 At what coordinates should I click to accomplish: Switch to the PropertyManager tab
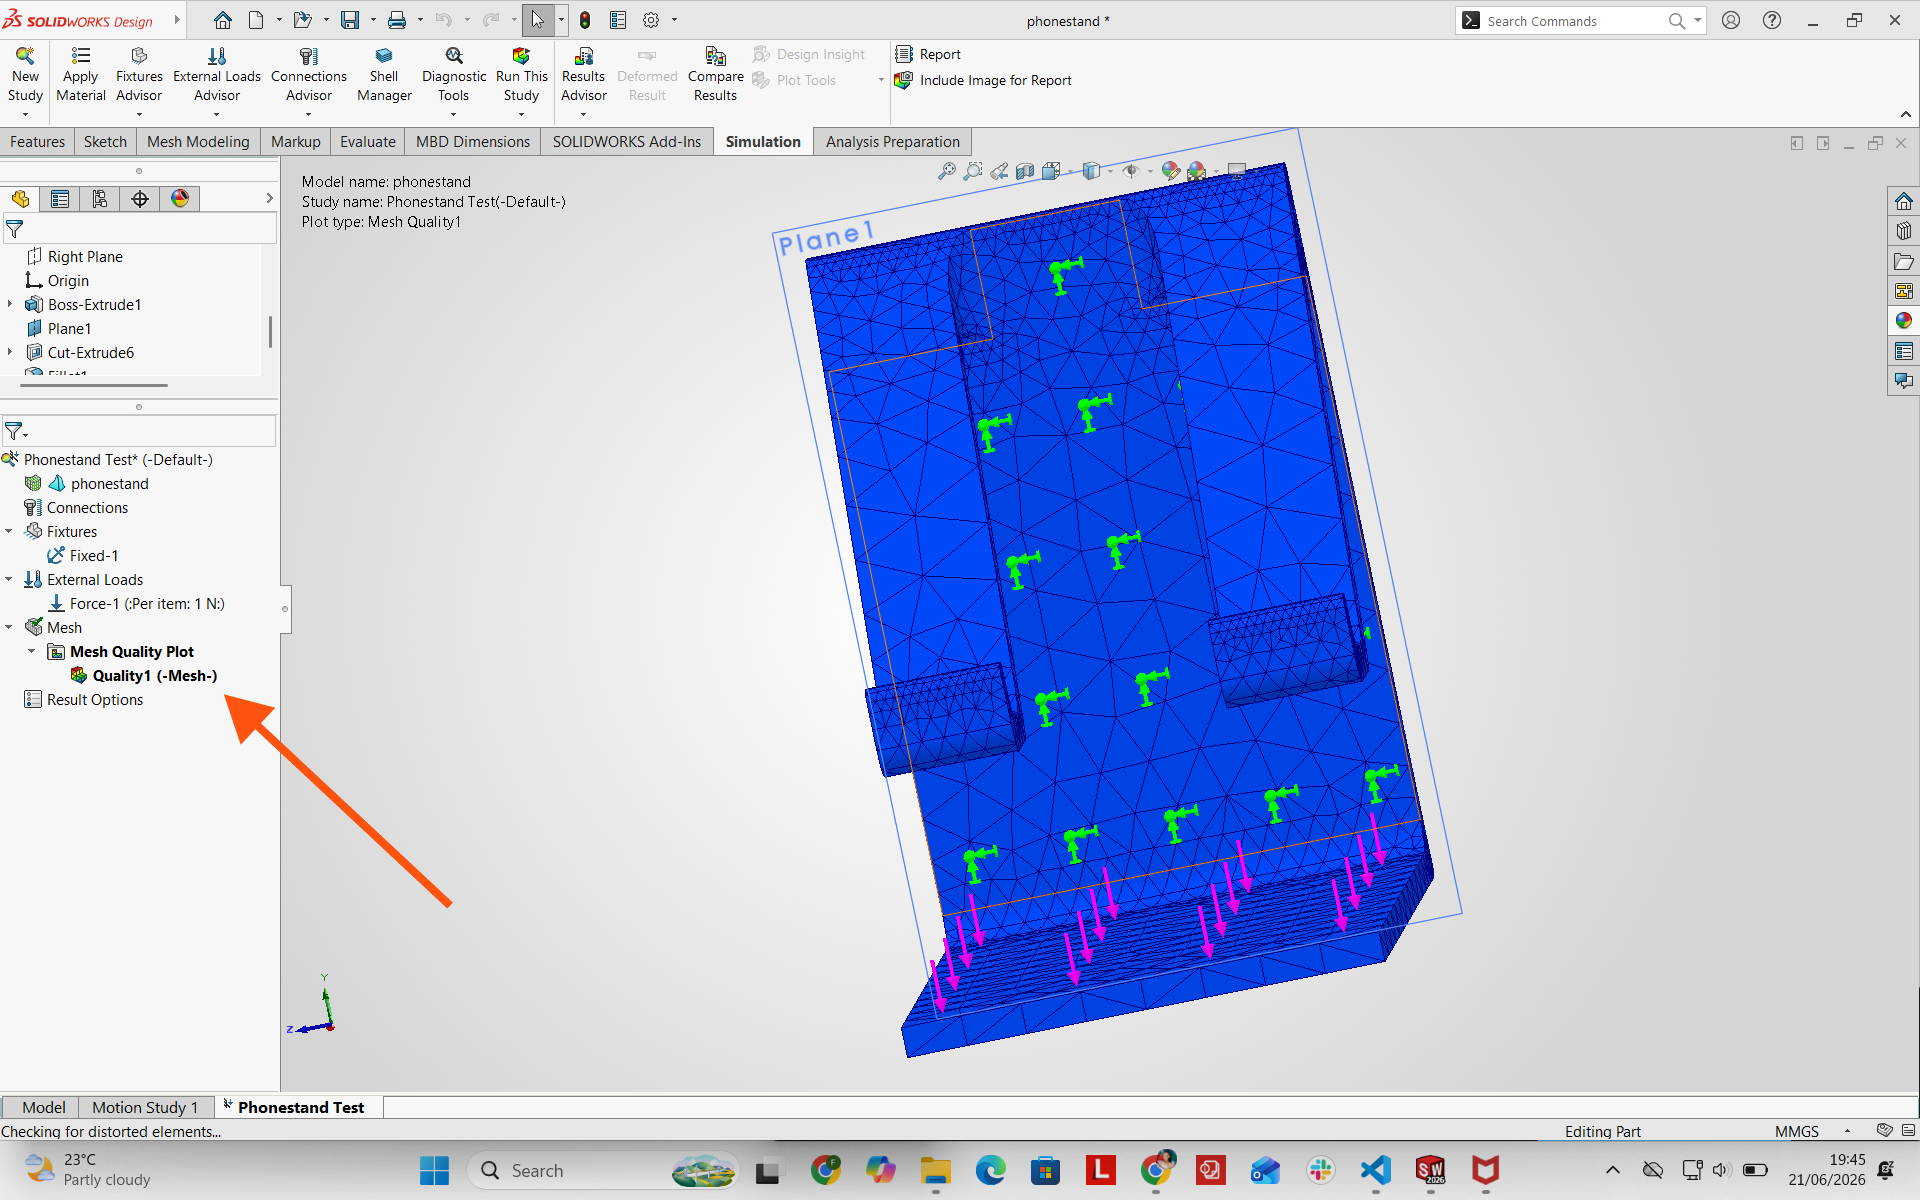pos(60,199)
